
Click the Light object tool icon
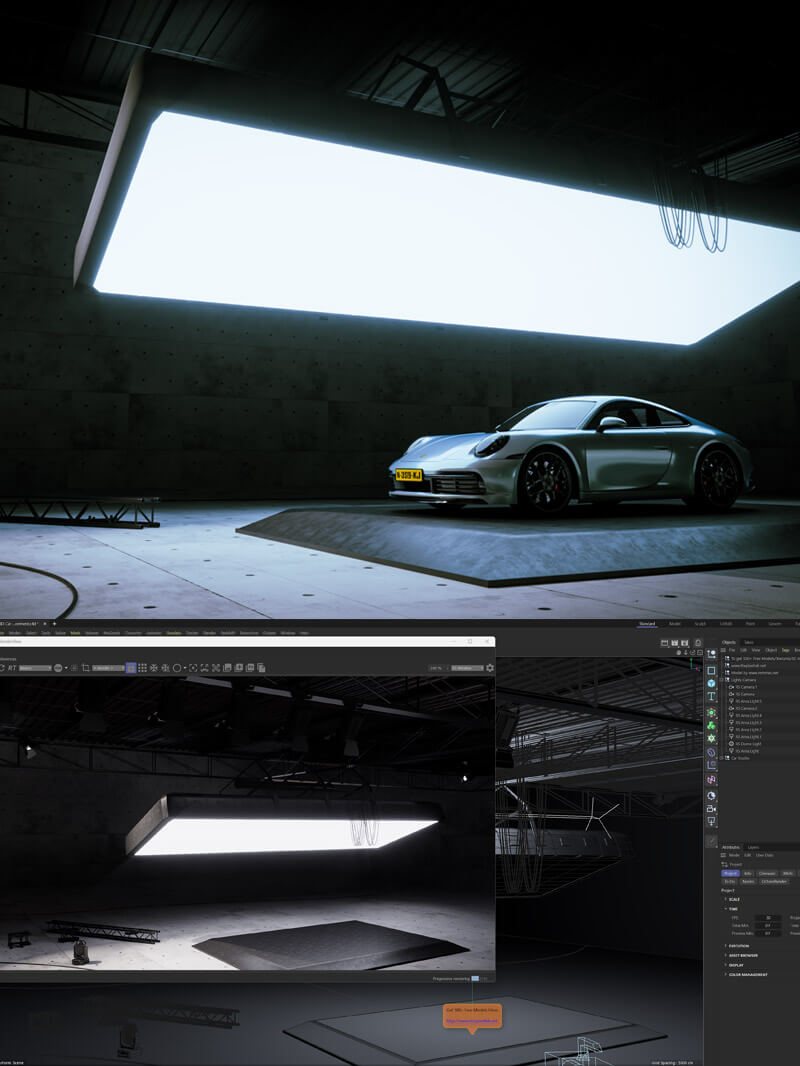711,821
